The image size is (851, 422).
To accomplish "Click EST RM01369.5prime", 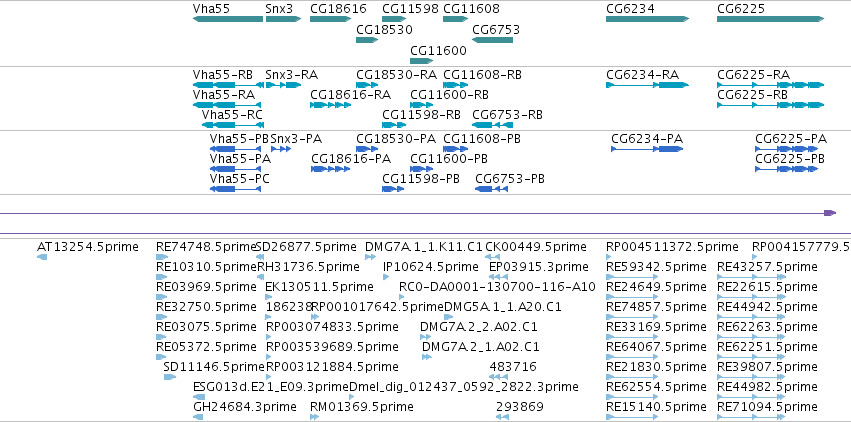I will tap(361, 407).
